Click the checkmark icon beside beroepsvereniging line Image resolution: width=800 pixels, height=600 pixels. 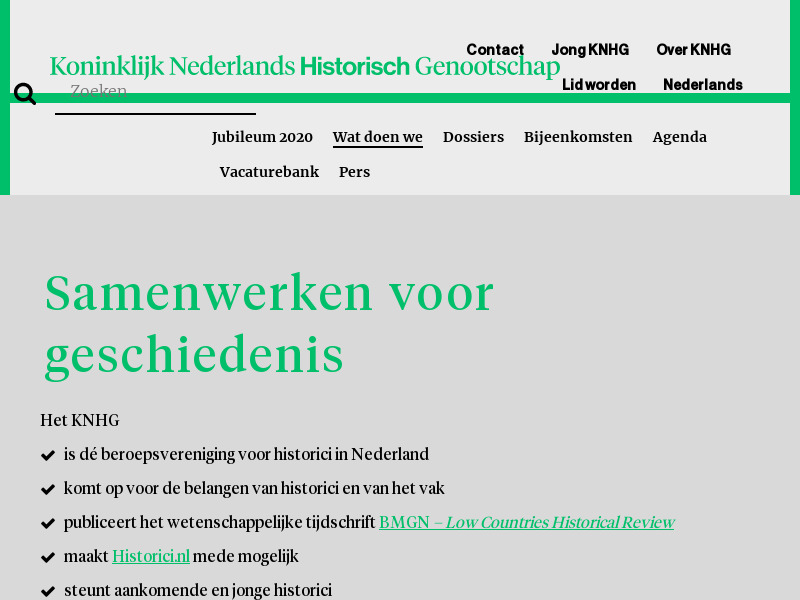point(47,454)
